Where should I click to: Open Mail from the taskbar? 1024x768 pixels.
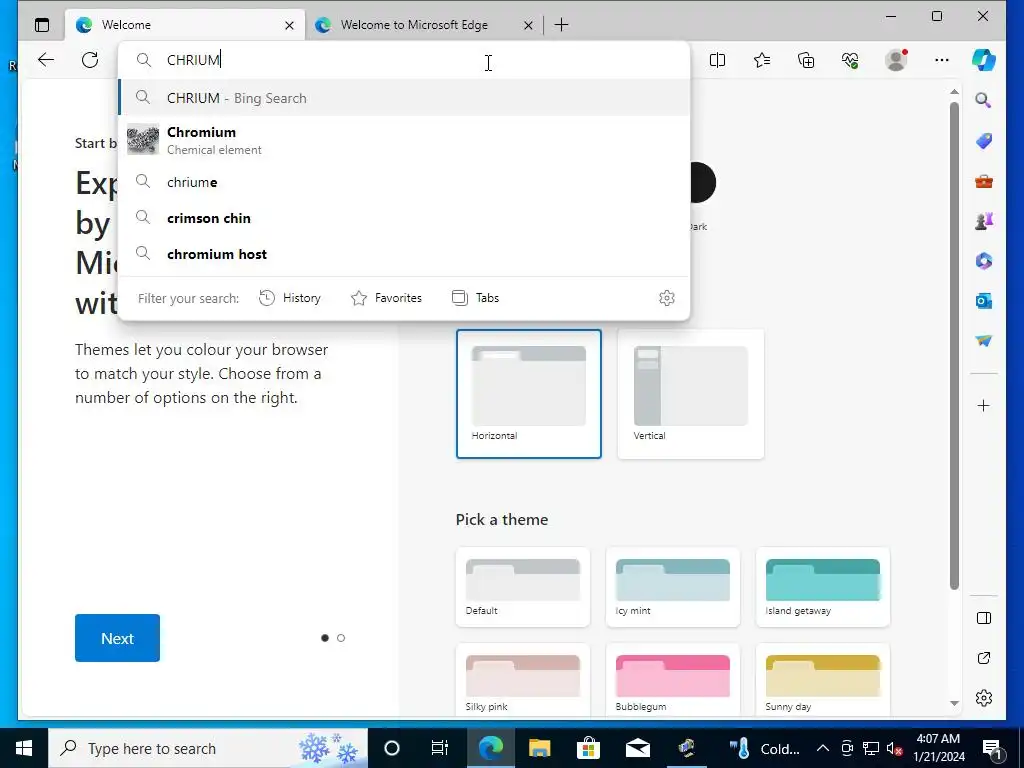click(x=637, y=748)
